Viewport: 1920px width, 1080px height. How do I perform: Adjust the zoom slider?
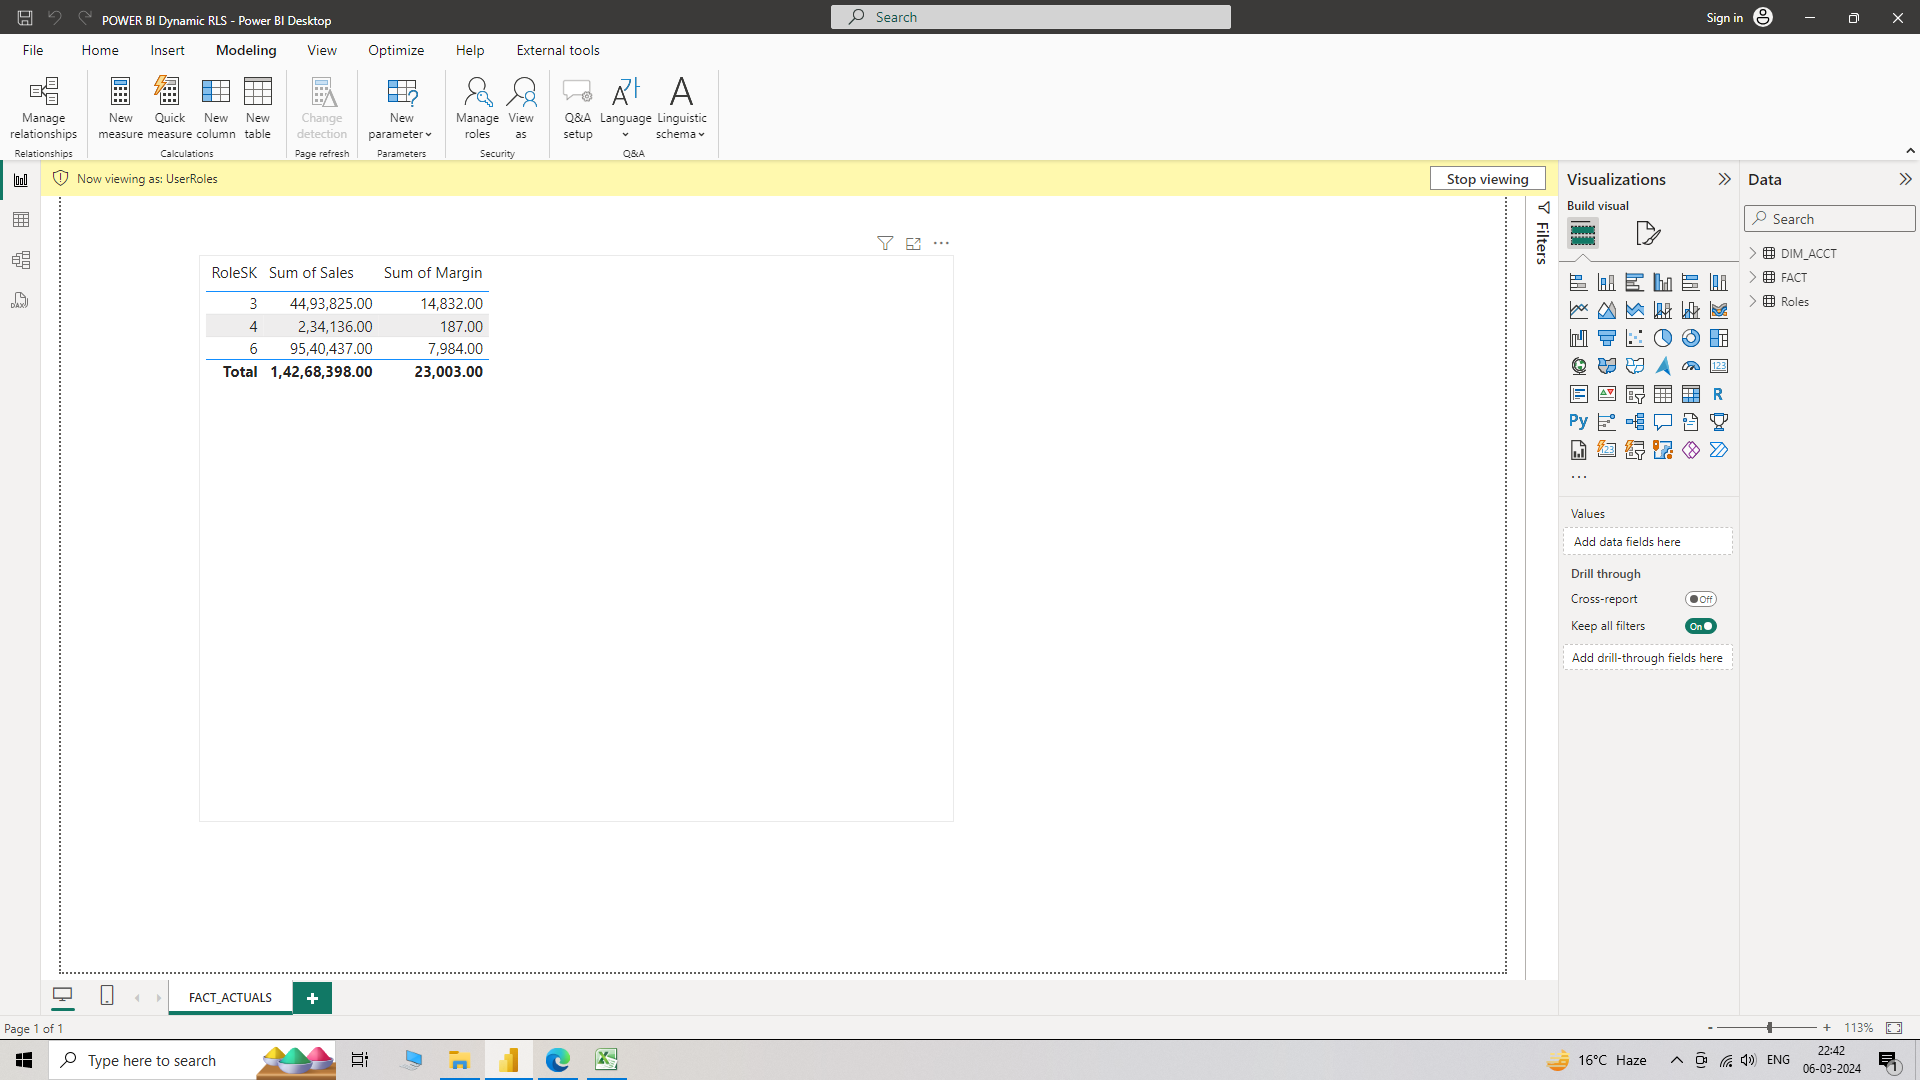(1769, 1028)
